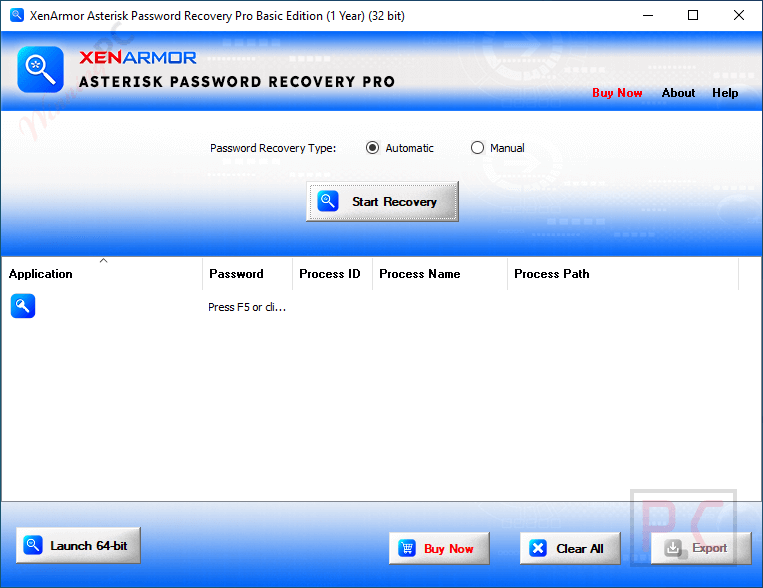Sort by the Process Path column header
Viewport: 763px width, 588px height.
(623, 274)
